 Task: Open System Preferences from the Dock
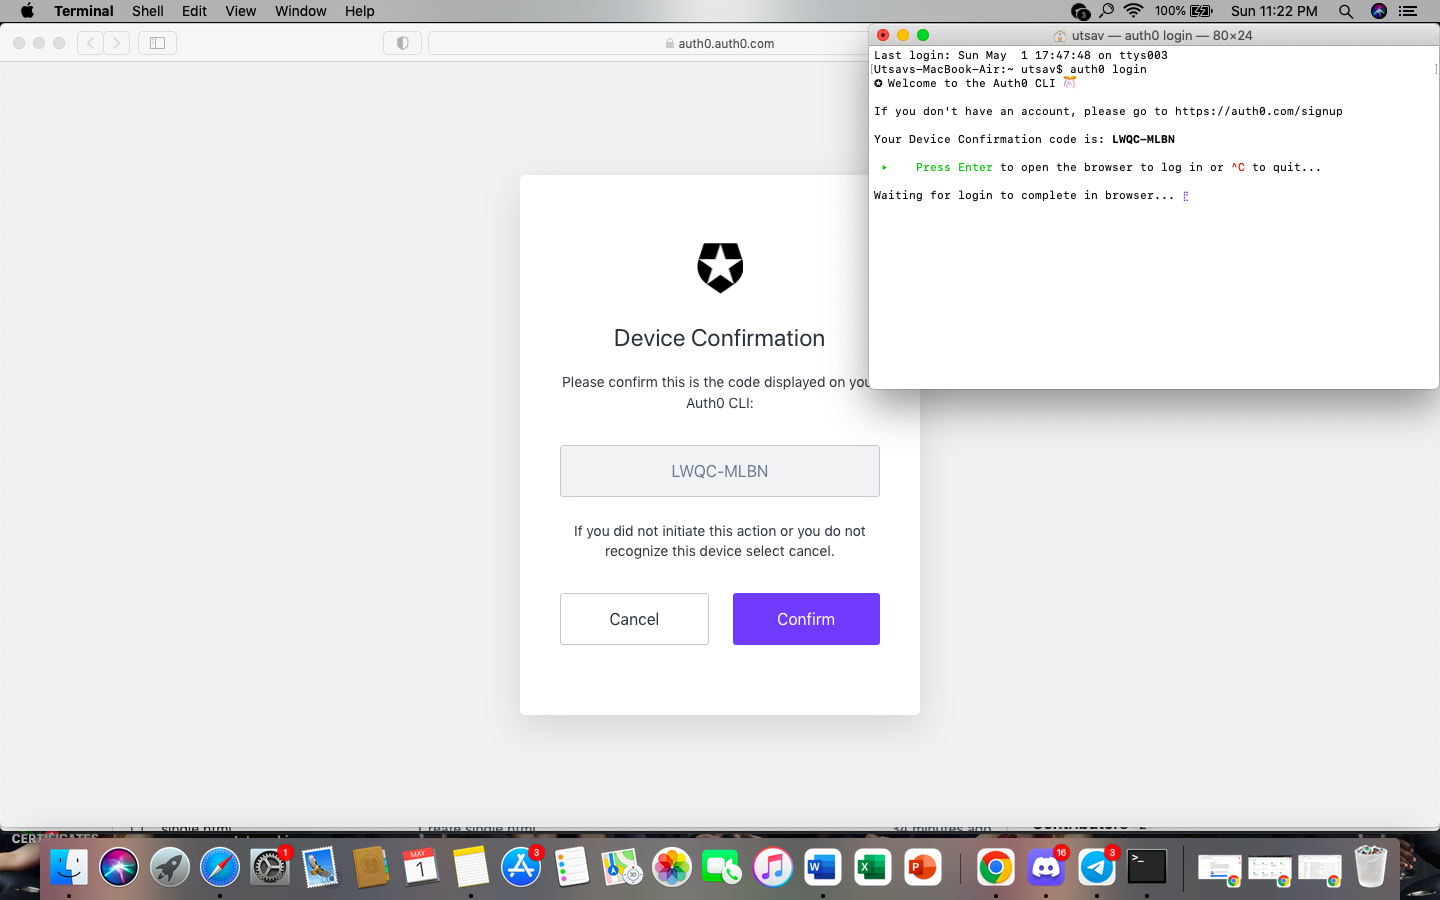(x=270, y=867)
